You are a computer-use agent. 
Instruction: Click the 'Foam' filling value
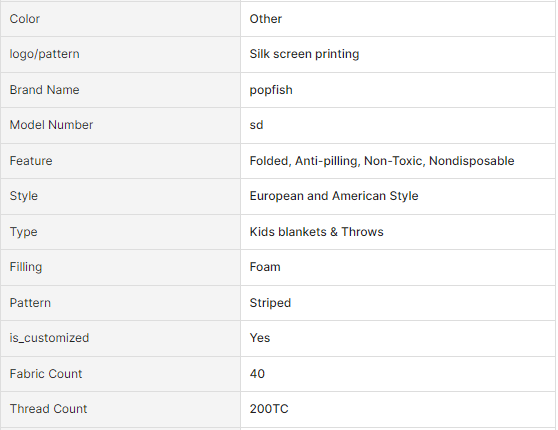[265, 267]
